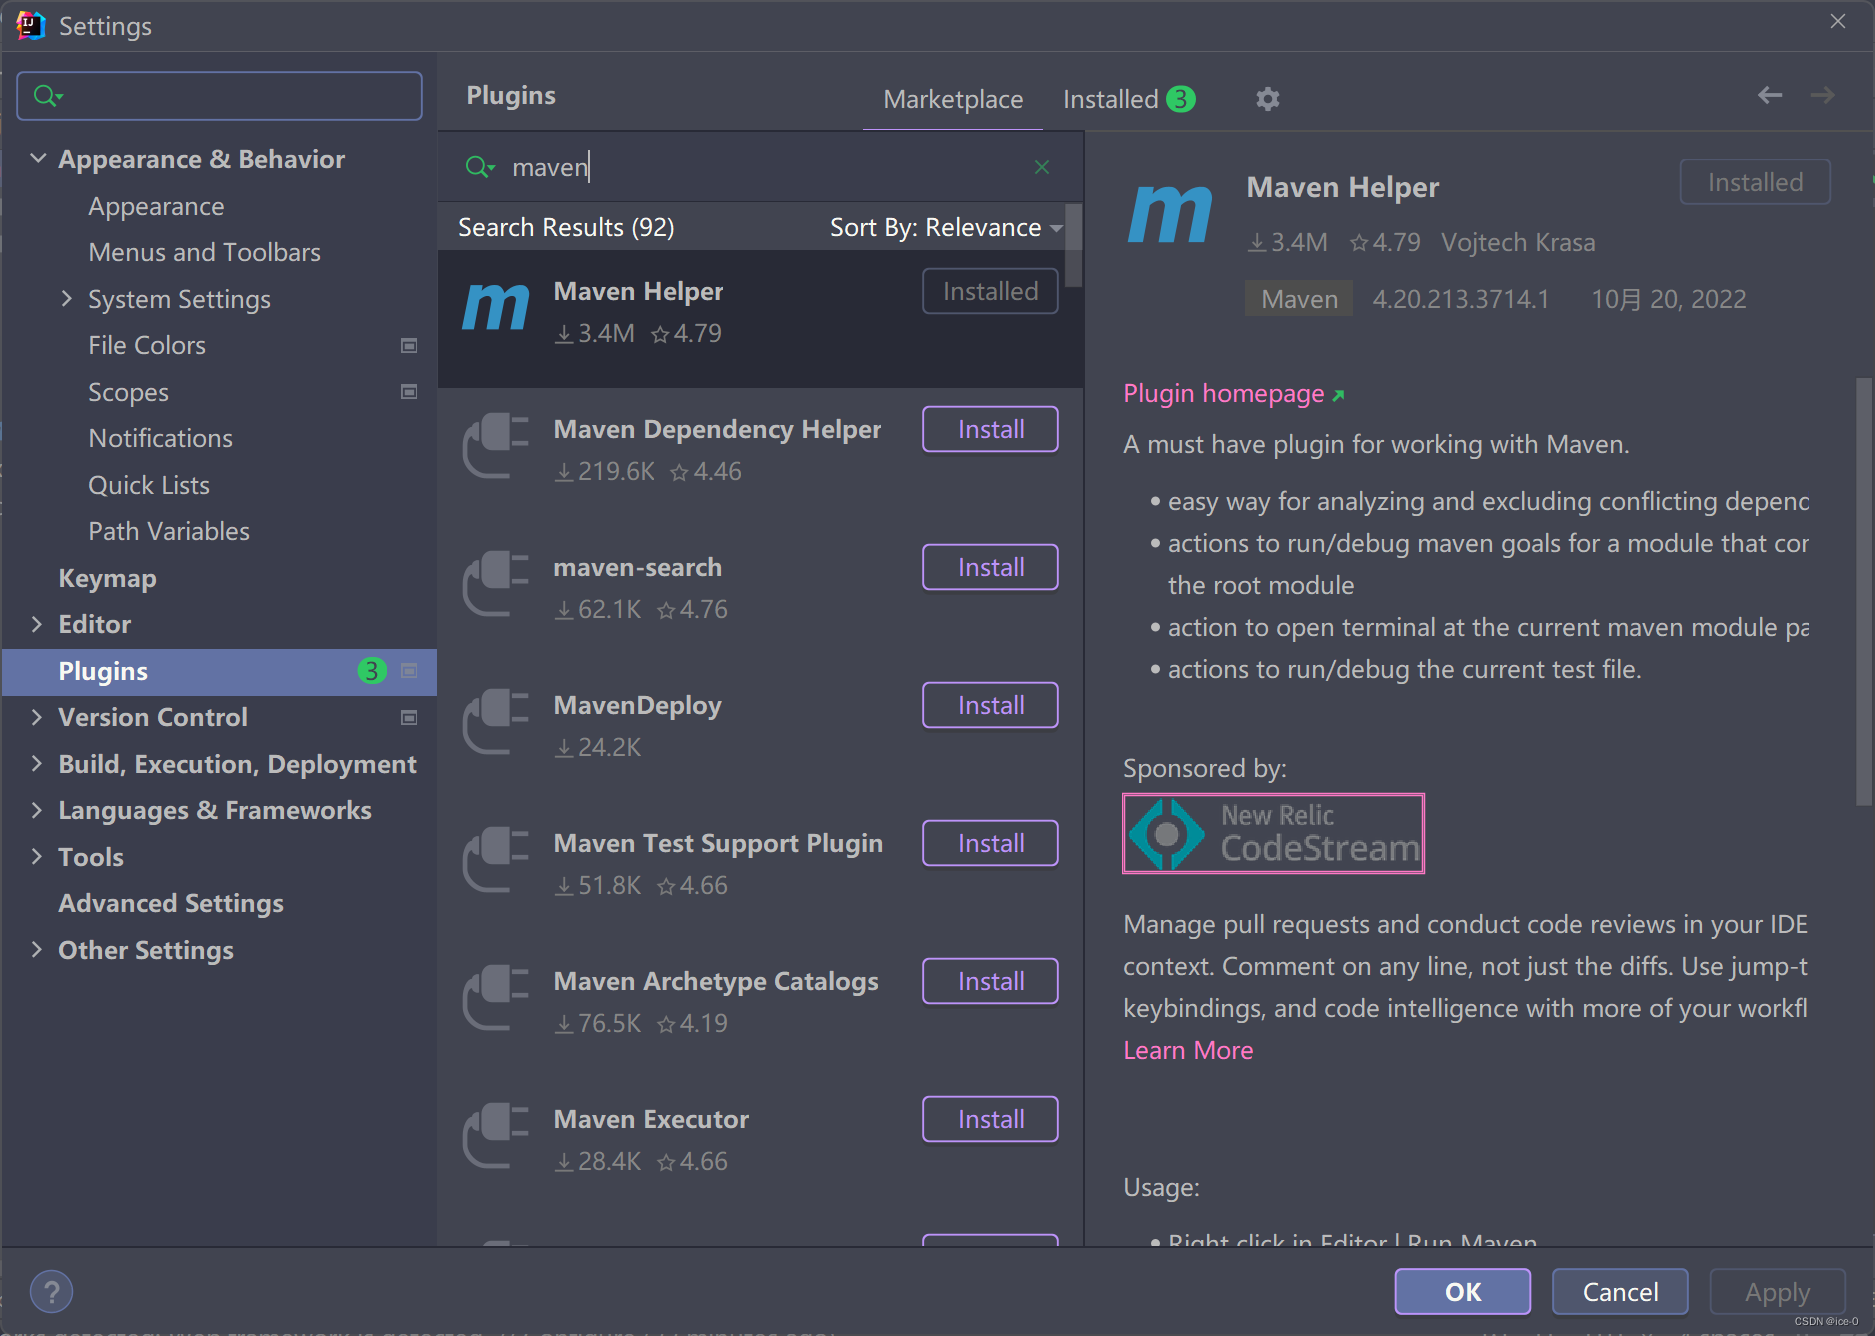Navigate back with the left arrow
Viewport: 1875px width, 1336px height.
click(x=1770, y=95)
